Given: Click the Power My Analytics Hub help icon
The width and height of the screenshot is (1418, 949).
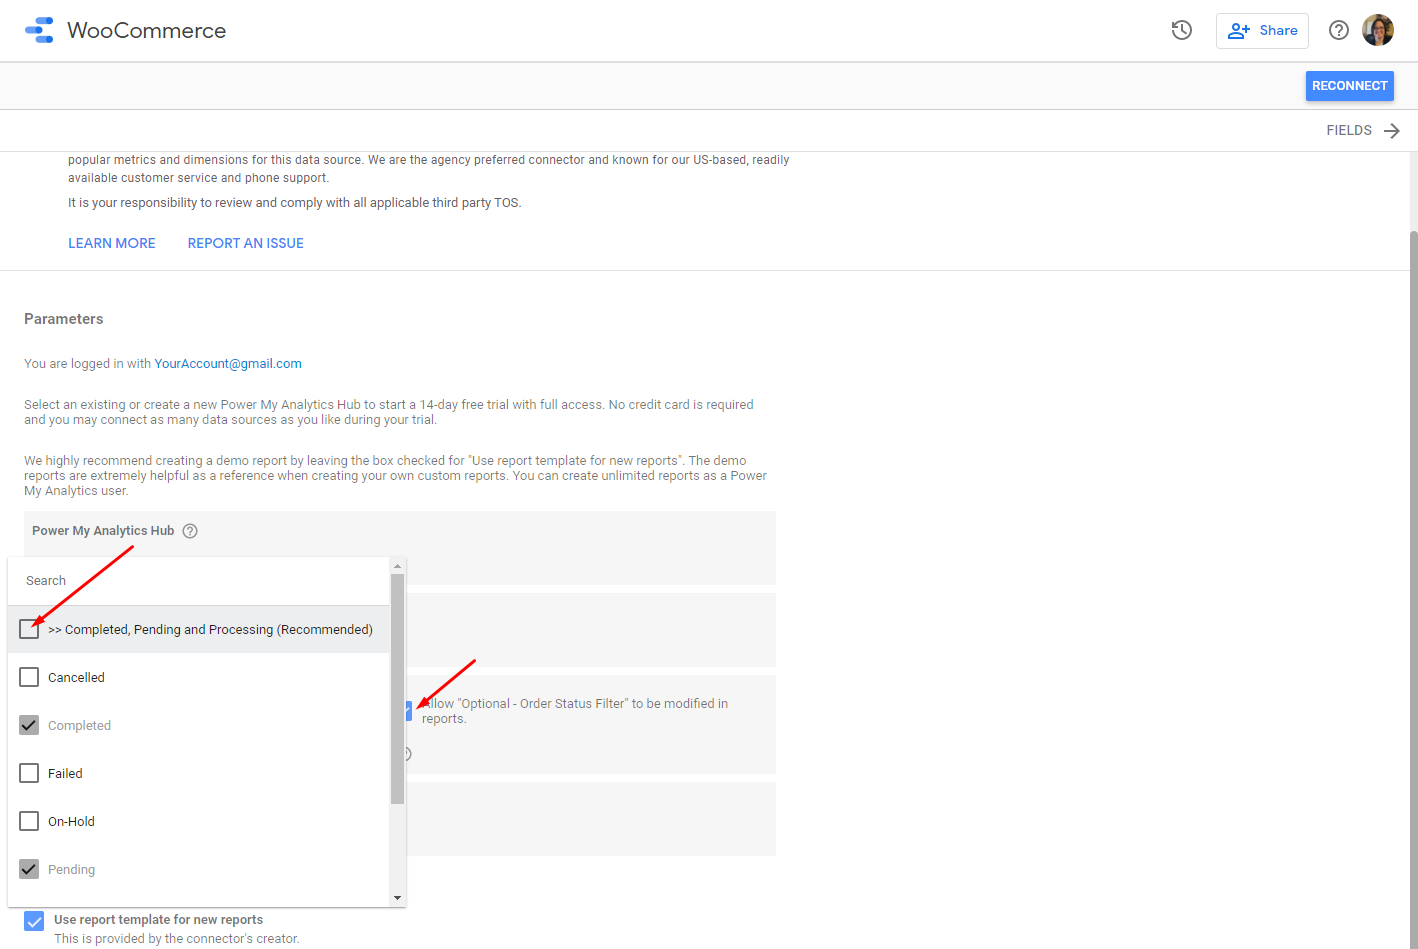Looking at the screenshot, I should (x=190, y=531).
